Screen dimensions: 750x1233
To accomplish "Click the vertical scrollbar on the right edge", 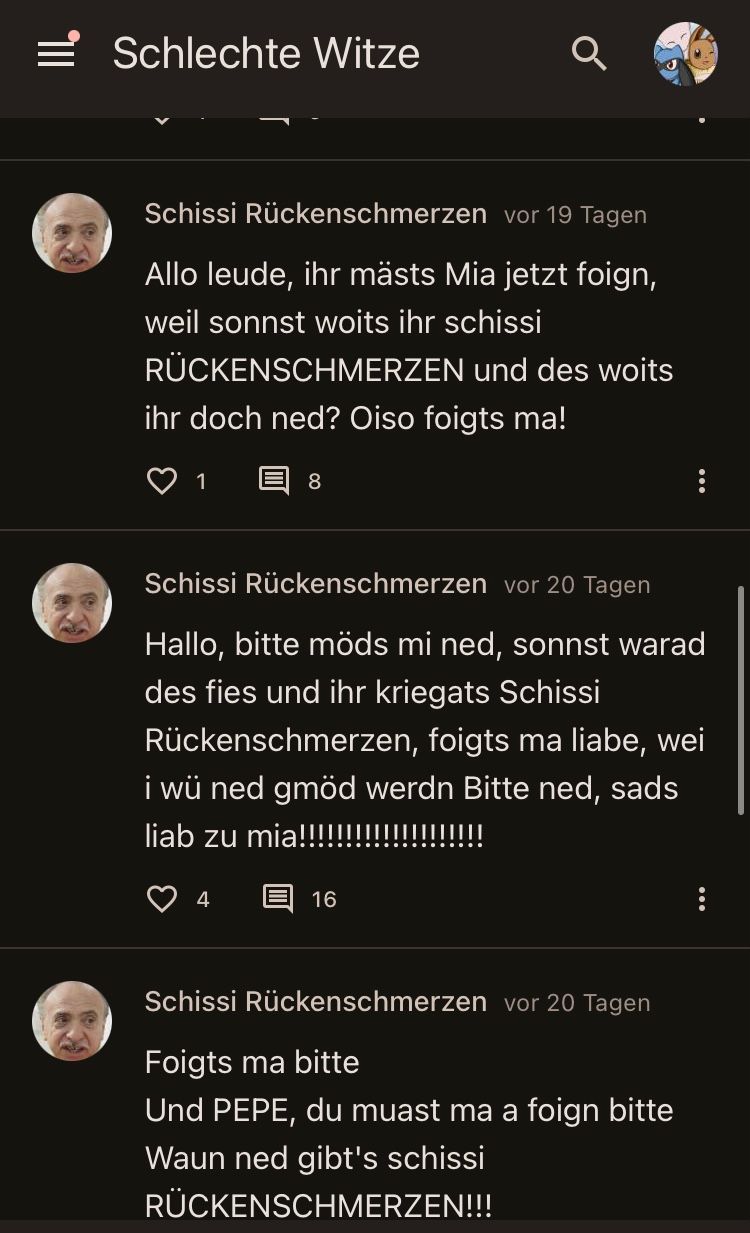I will tap(741, 700).
